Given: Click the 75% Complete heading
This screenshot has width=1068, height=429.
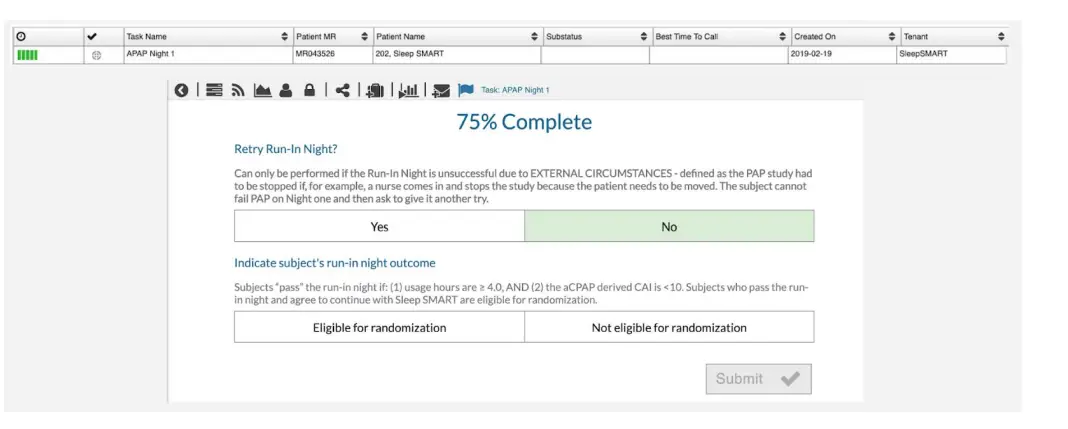Looking at the screenshot, I should [524, 122].
